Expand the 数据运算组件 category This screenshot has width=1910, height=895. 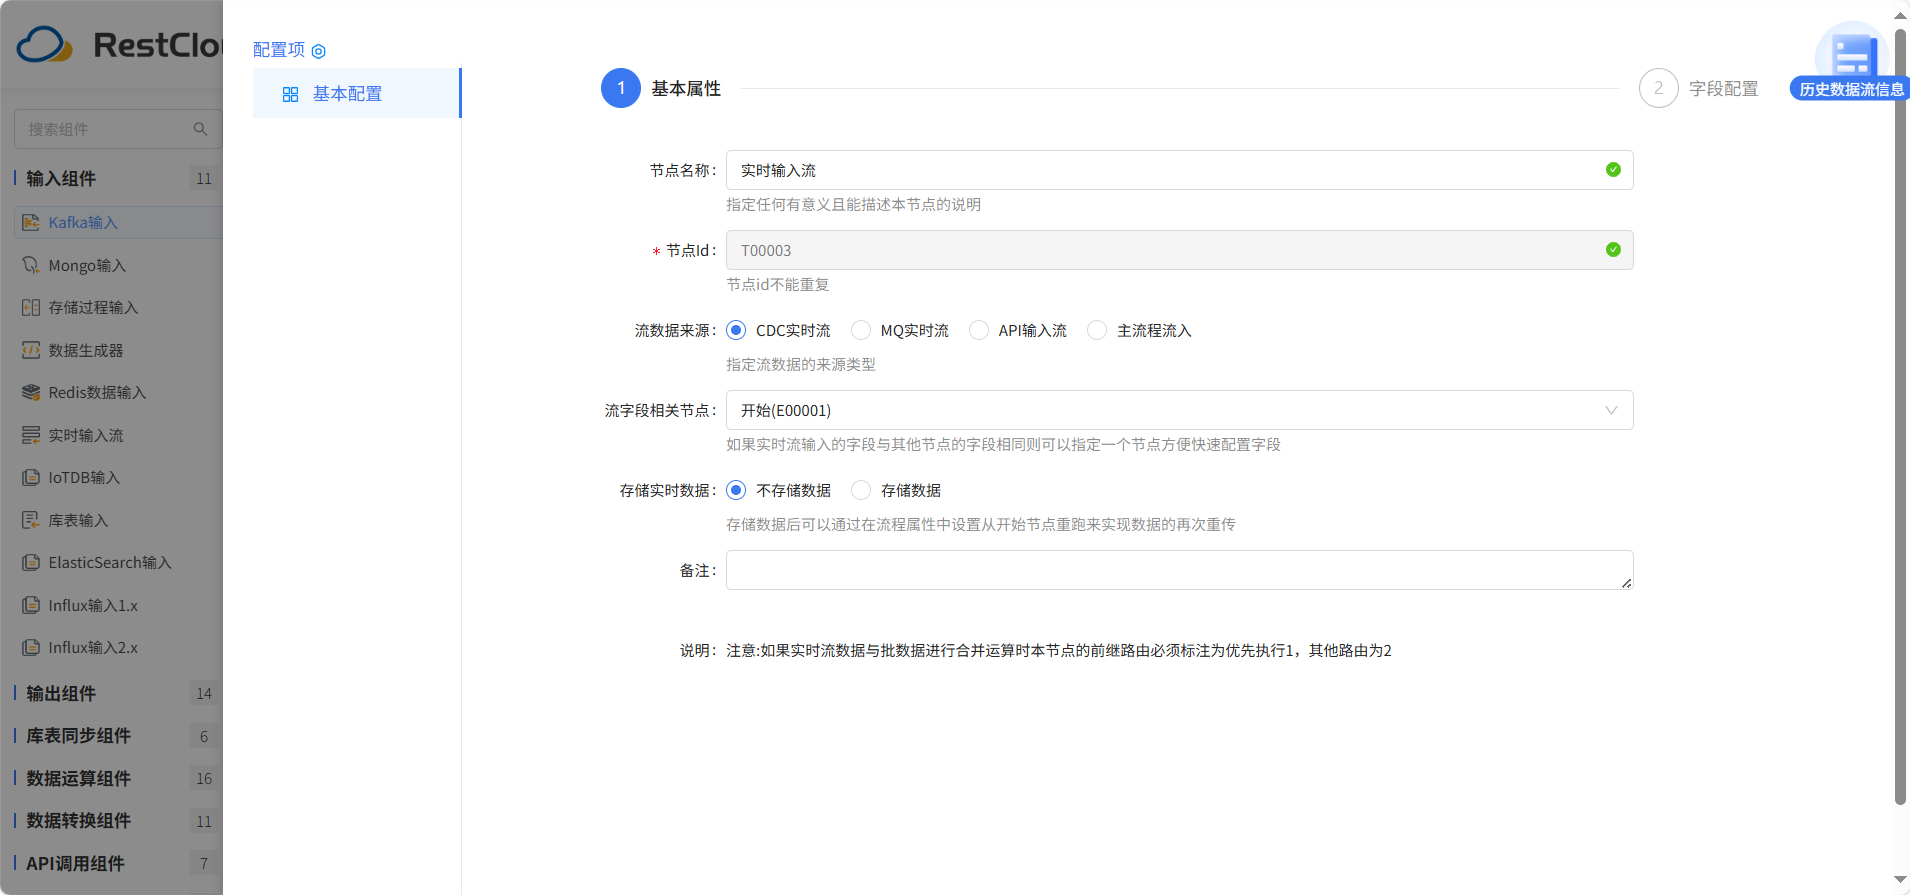[x=78, y=778]
